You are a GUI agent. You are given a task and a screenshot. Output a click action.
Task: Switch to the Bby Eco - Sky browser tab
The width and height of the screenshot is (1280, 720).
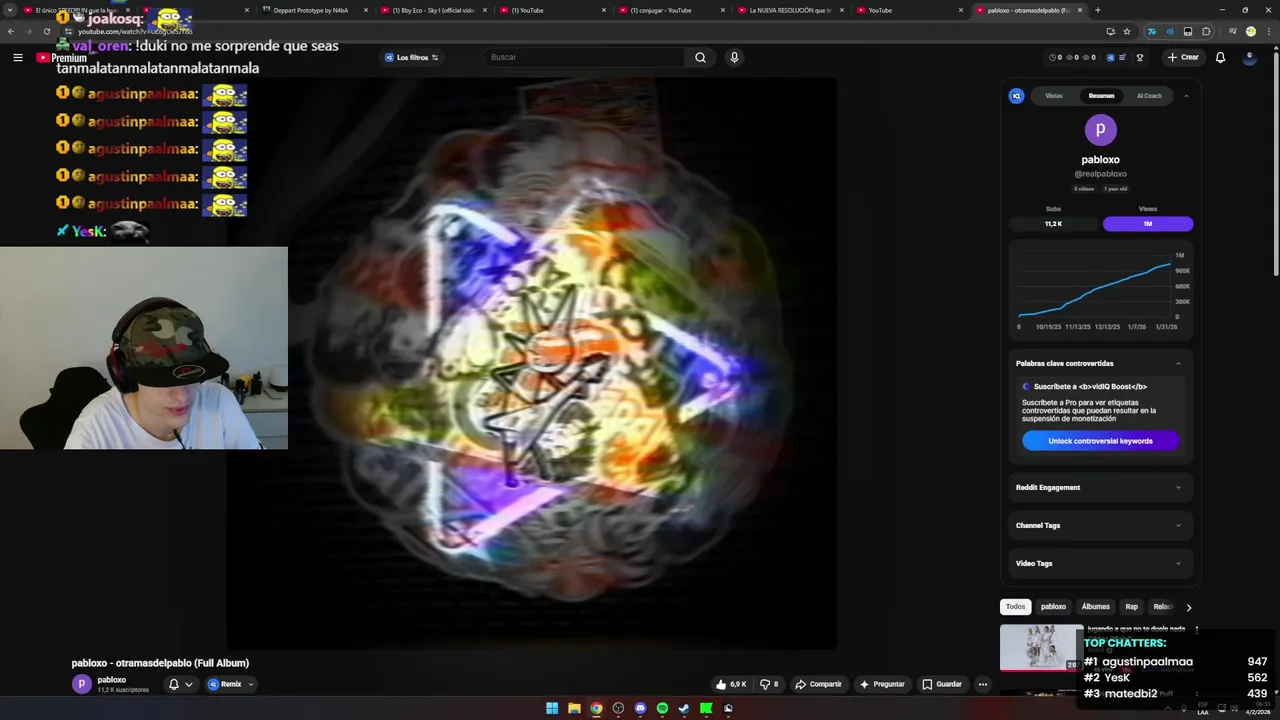pos(432,10)
